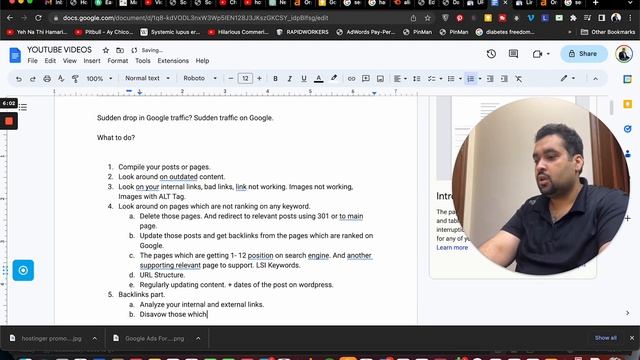Open the Format menu

[118, 61]
